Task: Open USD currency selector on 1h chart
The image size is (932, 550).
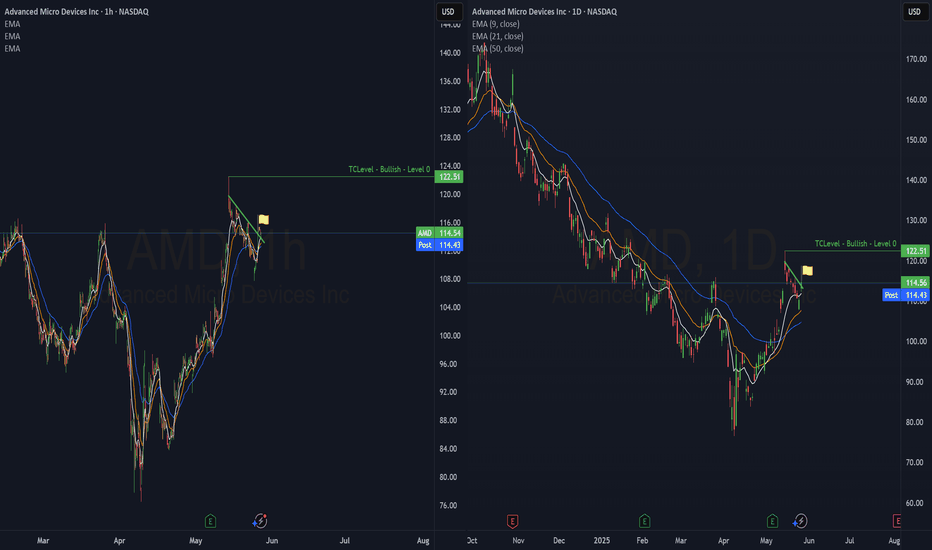Action: [x=448, y=11]
